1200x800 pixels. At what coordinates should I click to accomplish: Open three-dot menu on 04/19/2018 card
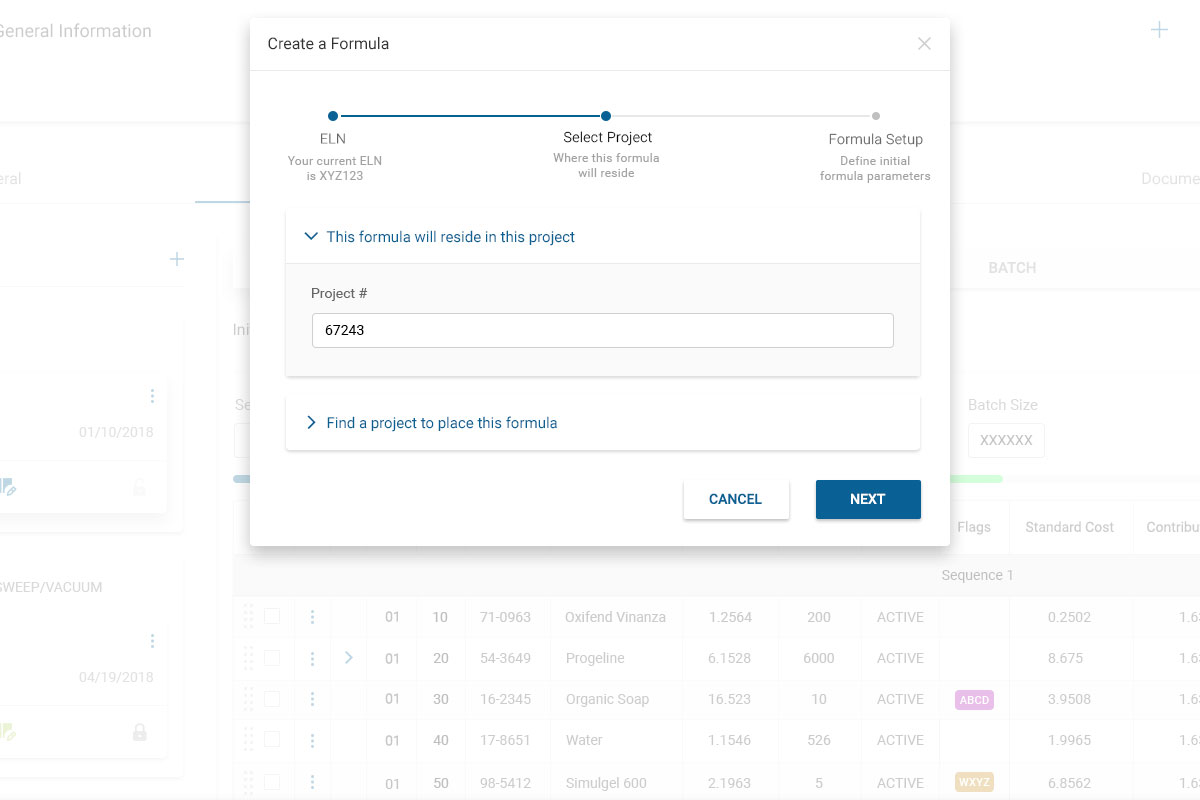coord(152,641)
